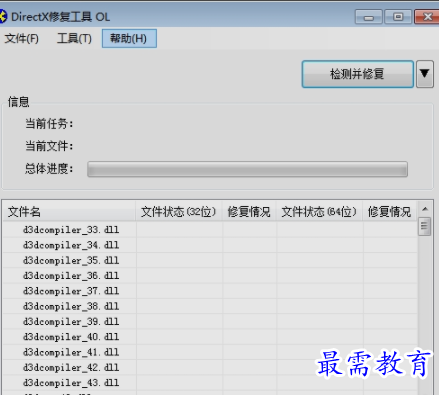Maximize the DirectX修复工具 window
This screenshot has width=439, height=395.
[398, 17]
